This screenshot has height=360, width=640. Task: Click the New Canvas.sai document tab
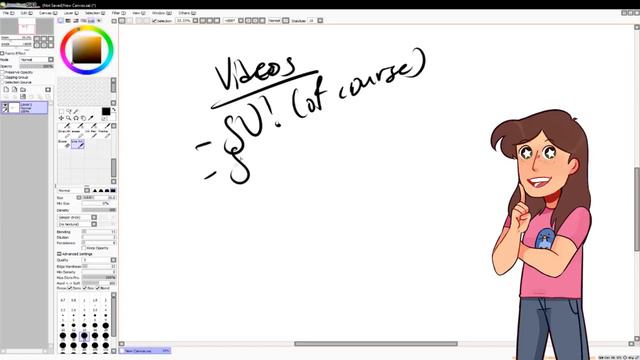click(x=145, y=351)
